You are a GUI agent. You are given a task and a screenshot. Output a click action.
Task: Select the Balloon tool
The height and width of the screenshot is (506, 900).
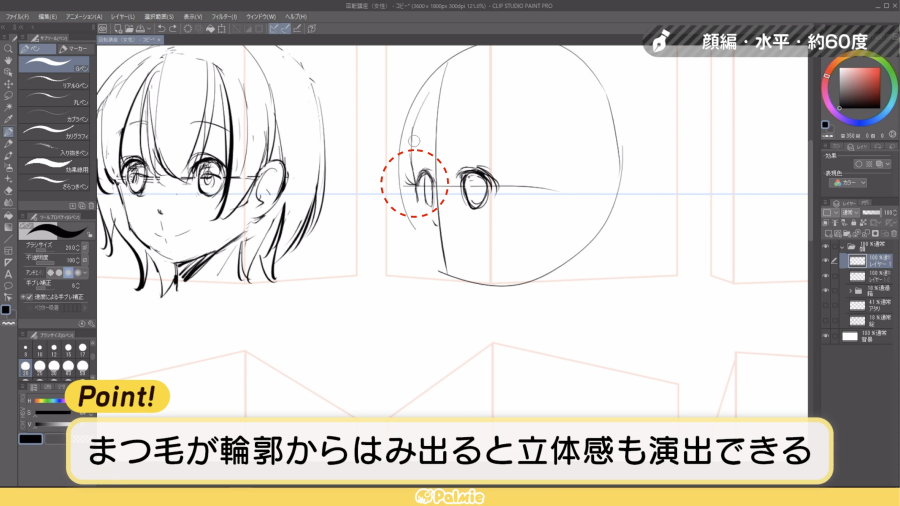[x=8, y=286]
